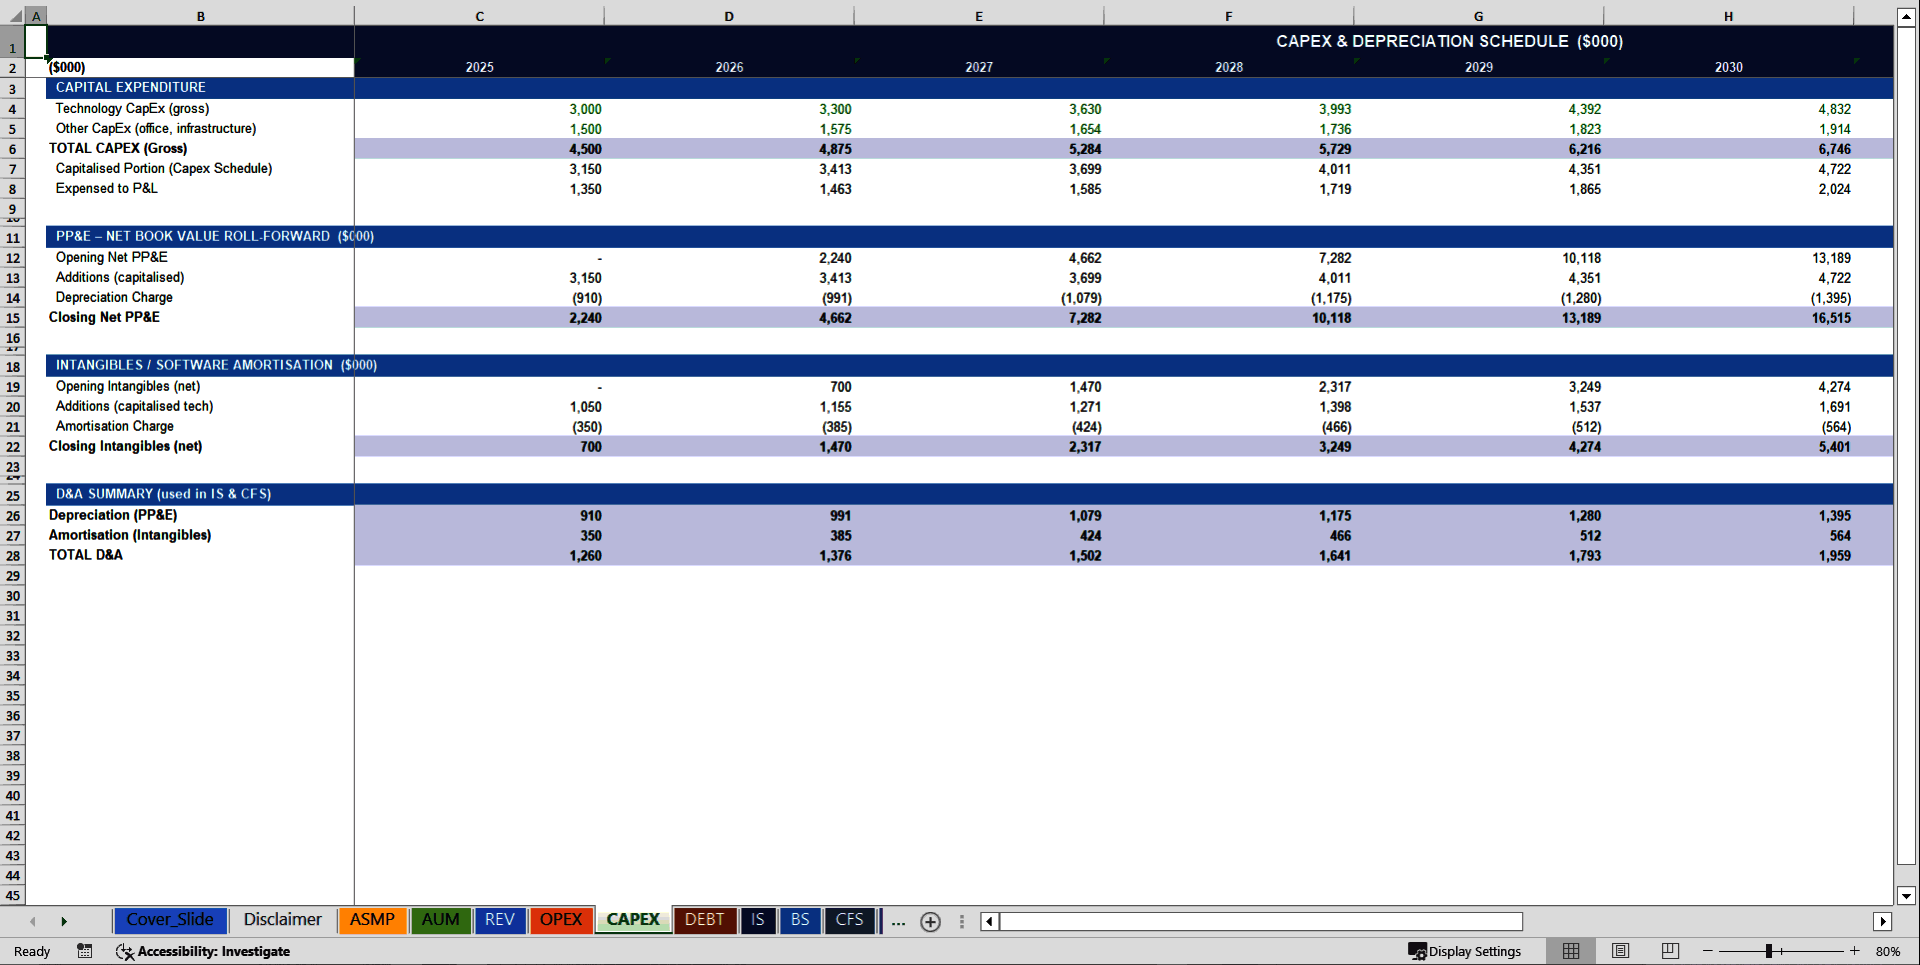Switch to the CAPEX sheet tab

(x=632, y=919)
